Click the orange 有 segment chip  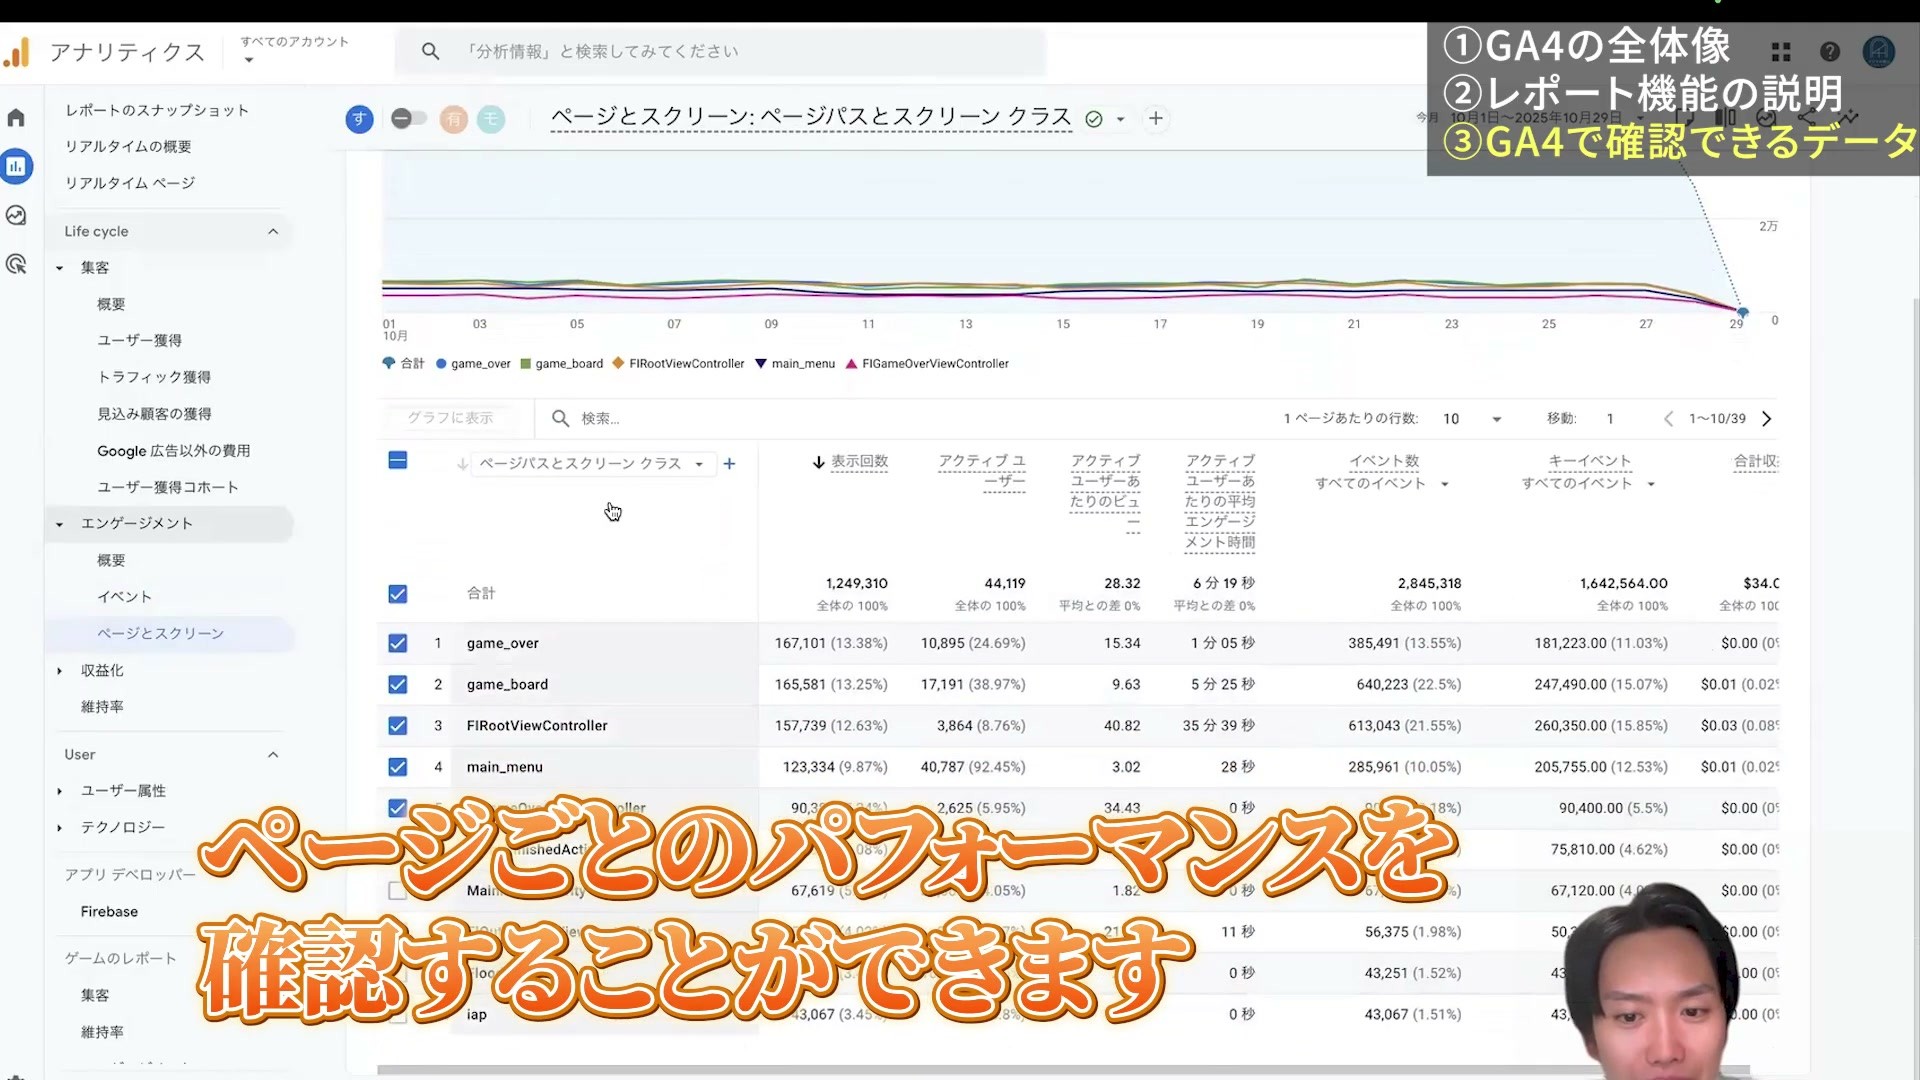pyautogui.click(x=454, y=119)
